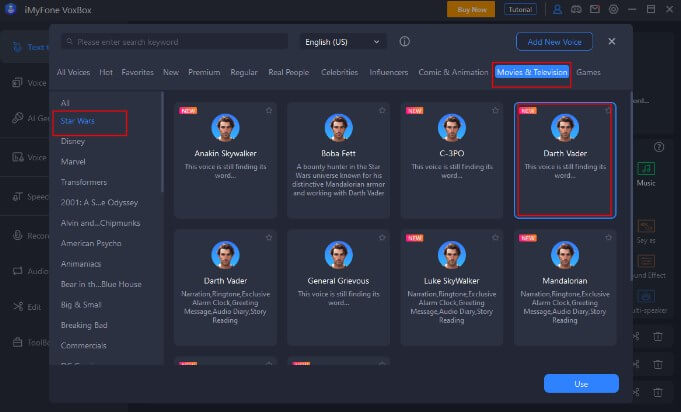Favorite the second-row Darth Vader voice star
This screenshot has width=681, height=412.
click(x=269, y=237)
